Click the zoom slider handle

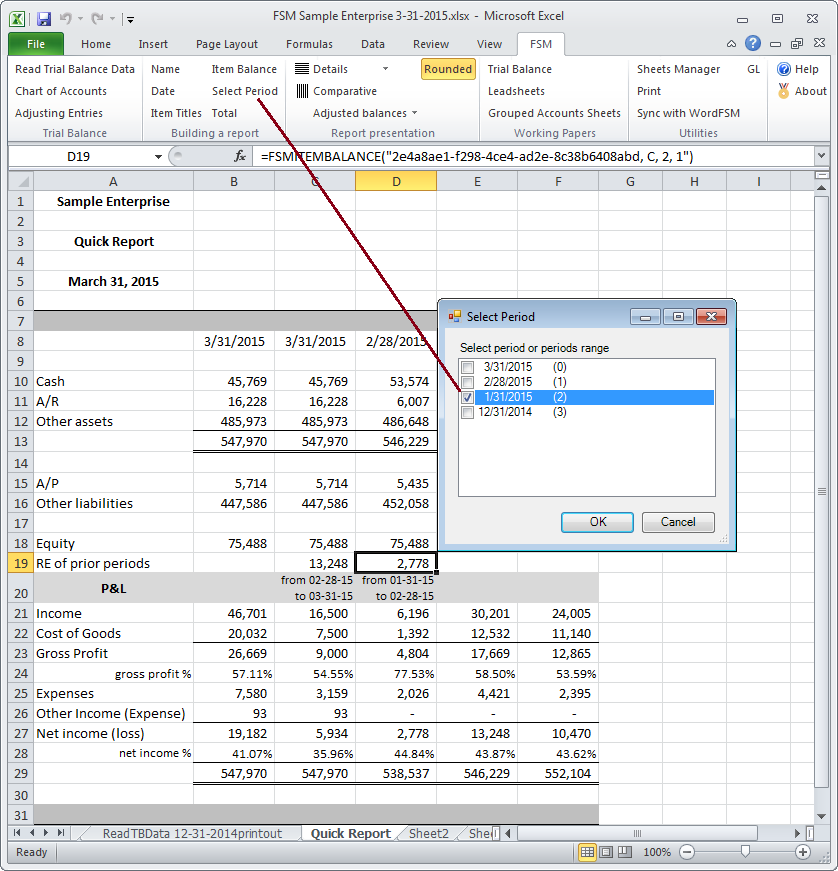coord(745,852)
